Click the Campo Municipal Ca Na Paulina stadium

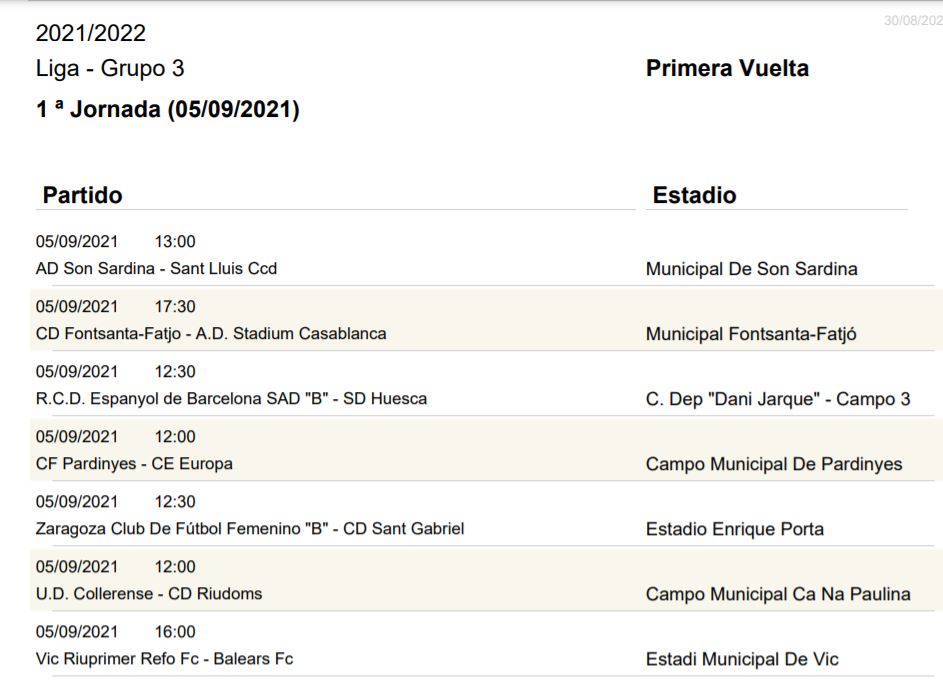pos(778,594)
